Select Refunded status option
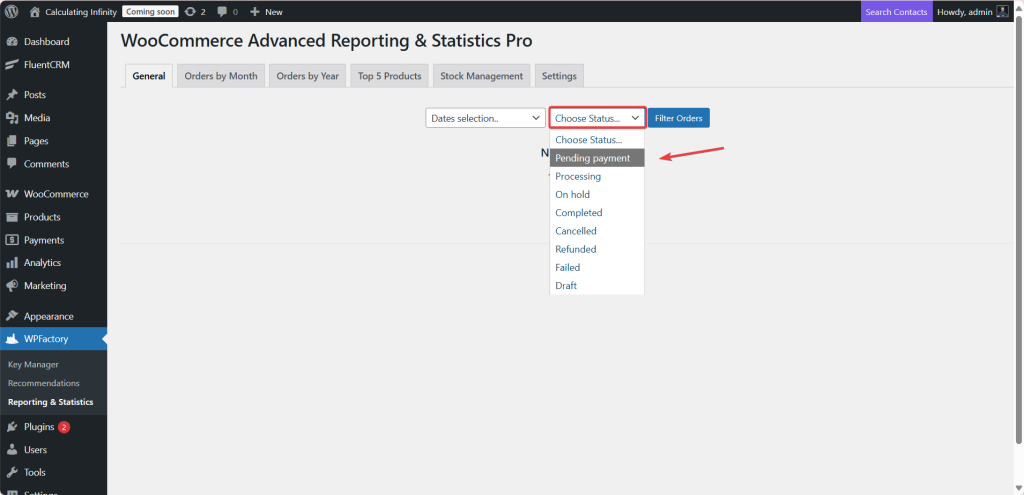The image size is (1024, 495). (x=597, y=249)
